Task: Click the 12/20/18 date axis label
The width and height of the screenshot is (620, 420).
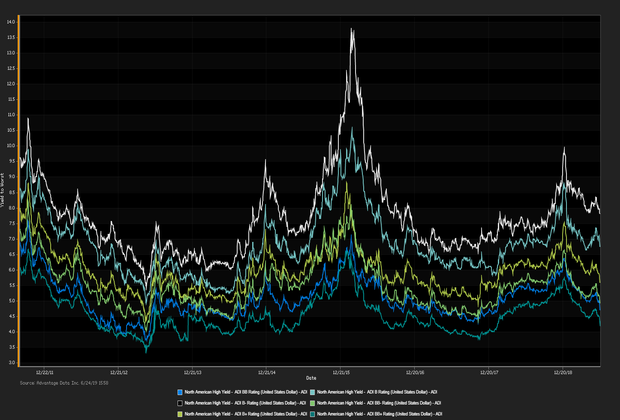Action: (x=563, y=373)
